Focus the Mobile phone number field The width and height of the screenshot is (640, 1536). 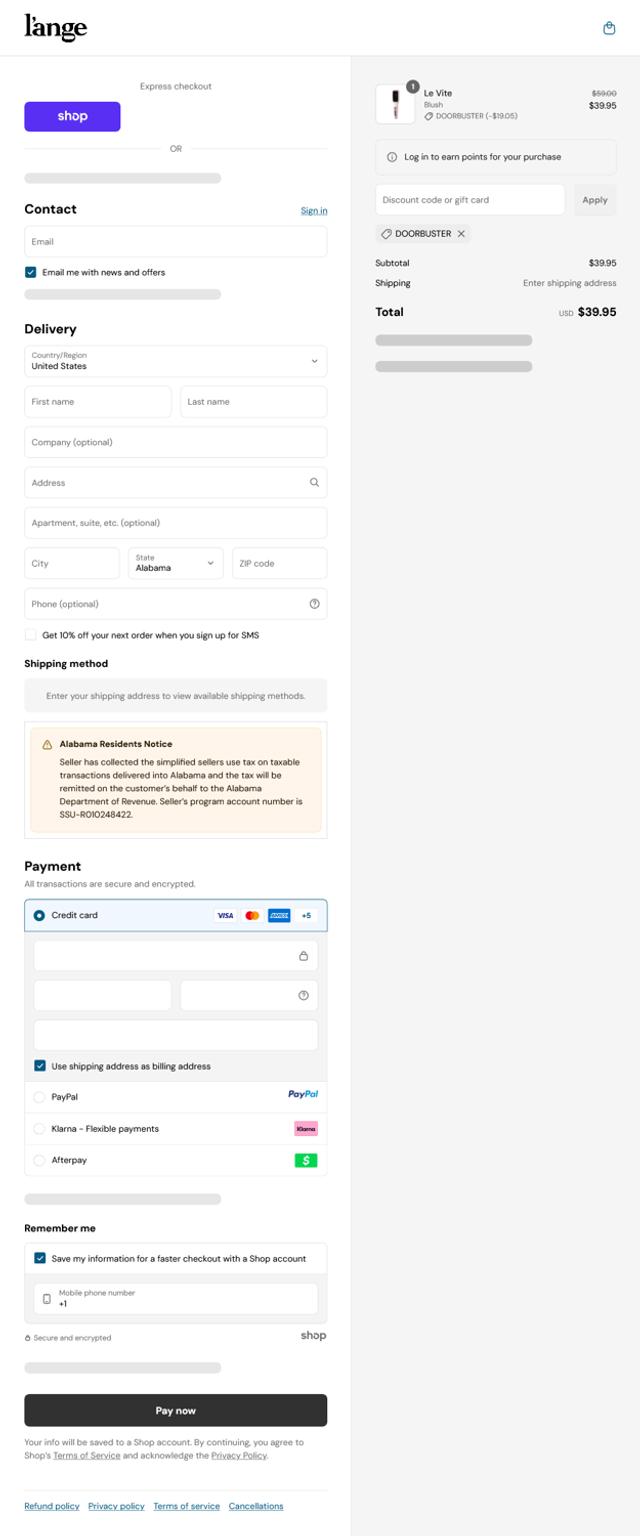coord(176,1299)
